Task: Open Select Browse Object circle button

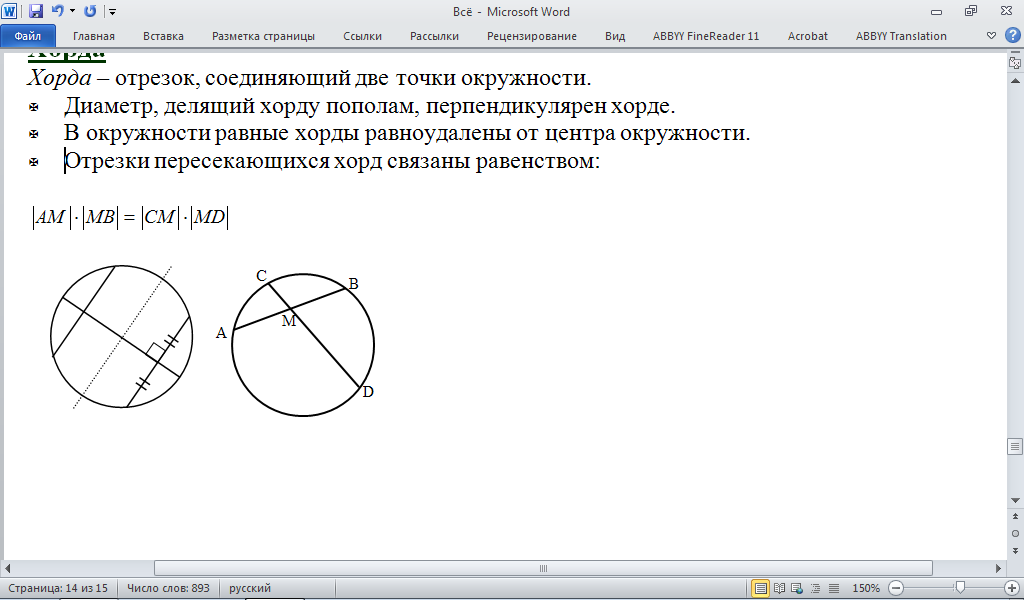Action: (x=1015, y=533)
